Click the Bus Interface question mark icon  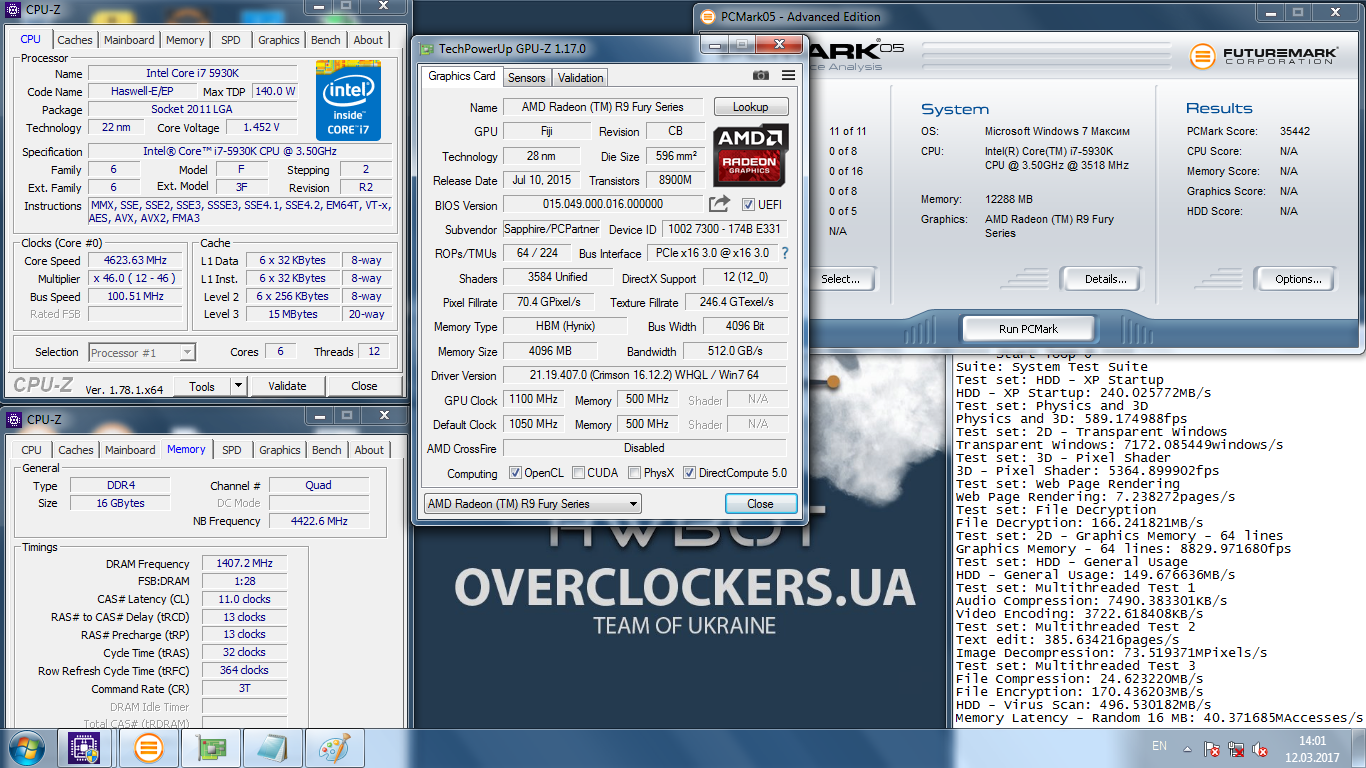click(785, 253)
